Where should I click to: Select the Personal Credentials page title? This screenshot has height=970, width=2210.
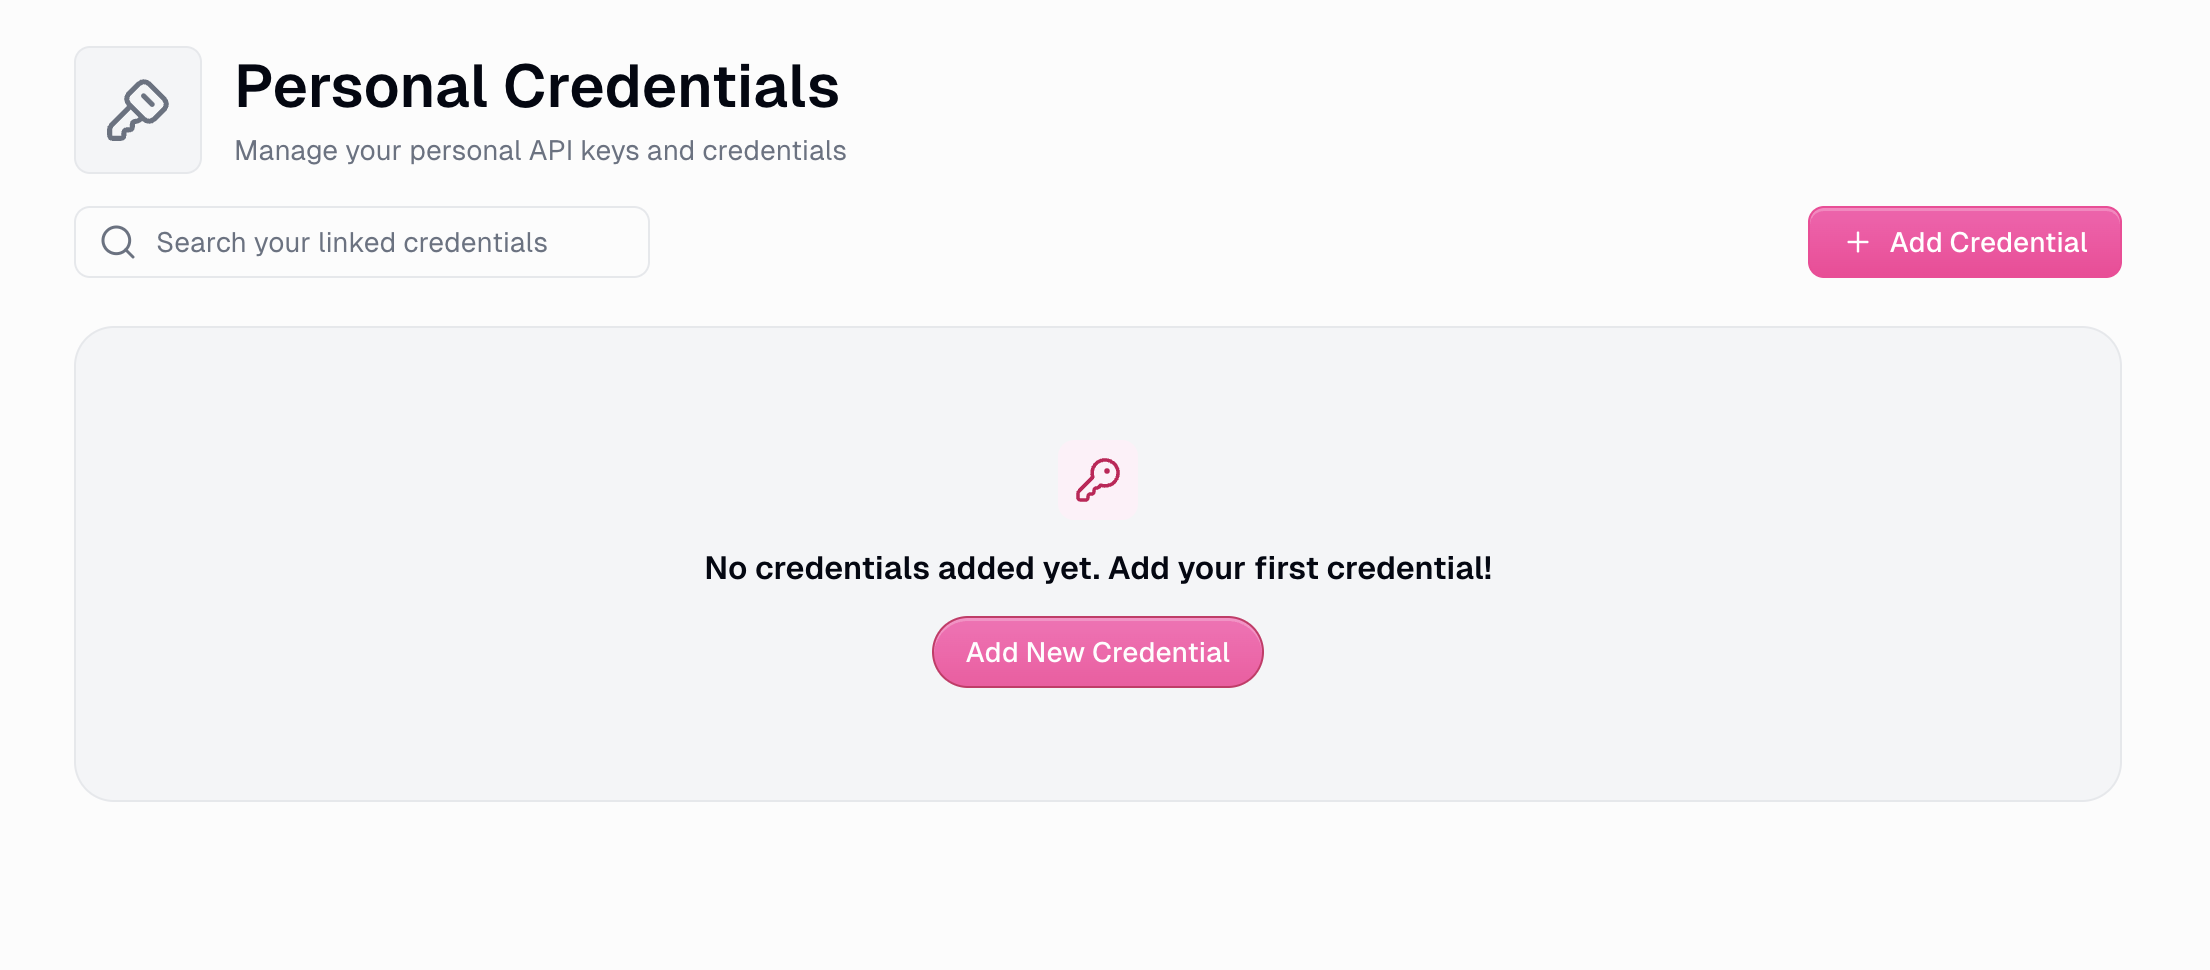pos(537,87)
